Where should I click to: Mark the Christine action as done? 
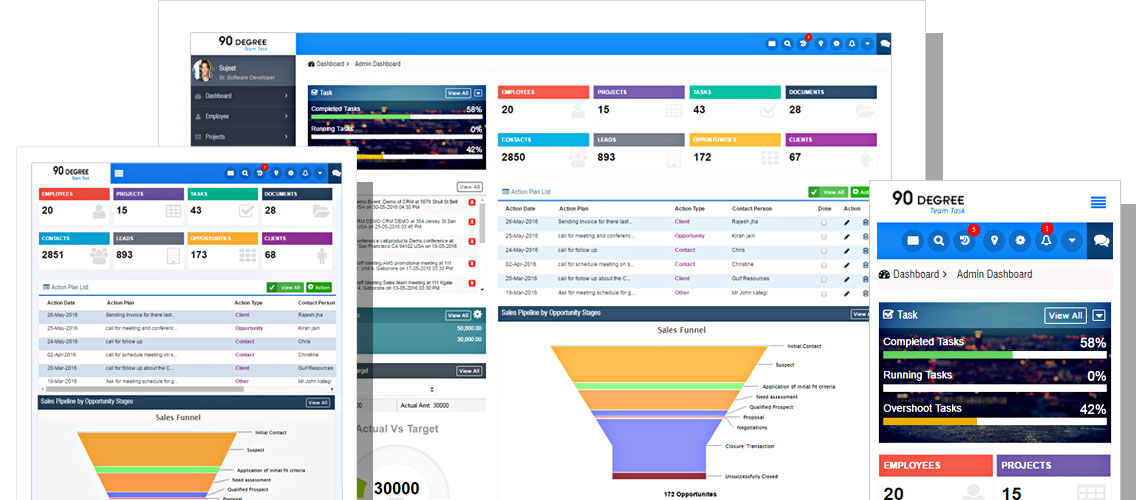click(x=824, y=265)
